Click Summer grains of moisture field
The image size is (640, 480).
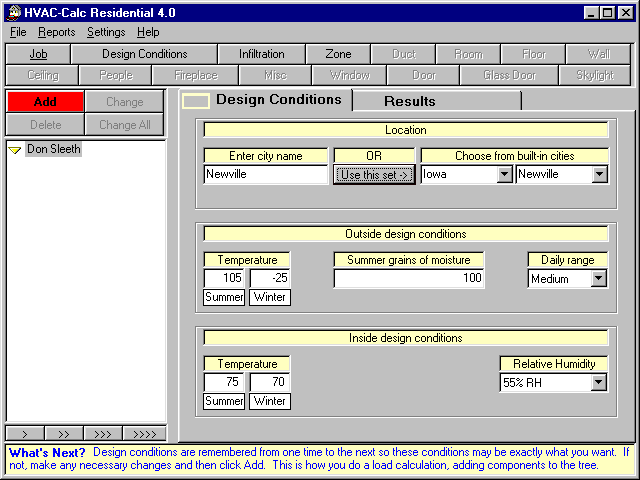click(409, 278)
